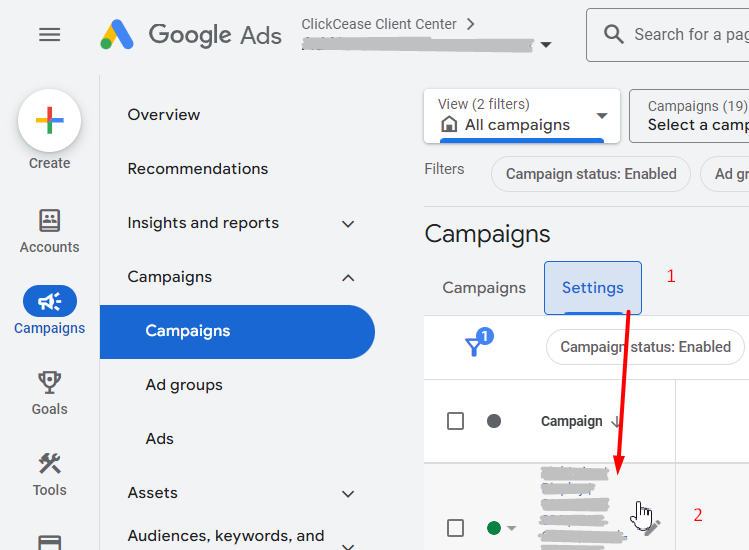Click the Google Ads logo

point(191,34)
